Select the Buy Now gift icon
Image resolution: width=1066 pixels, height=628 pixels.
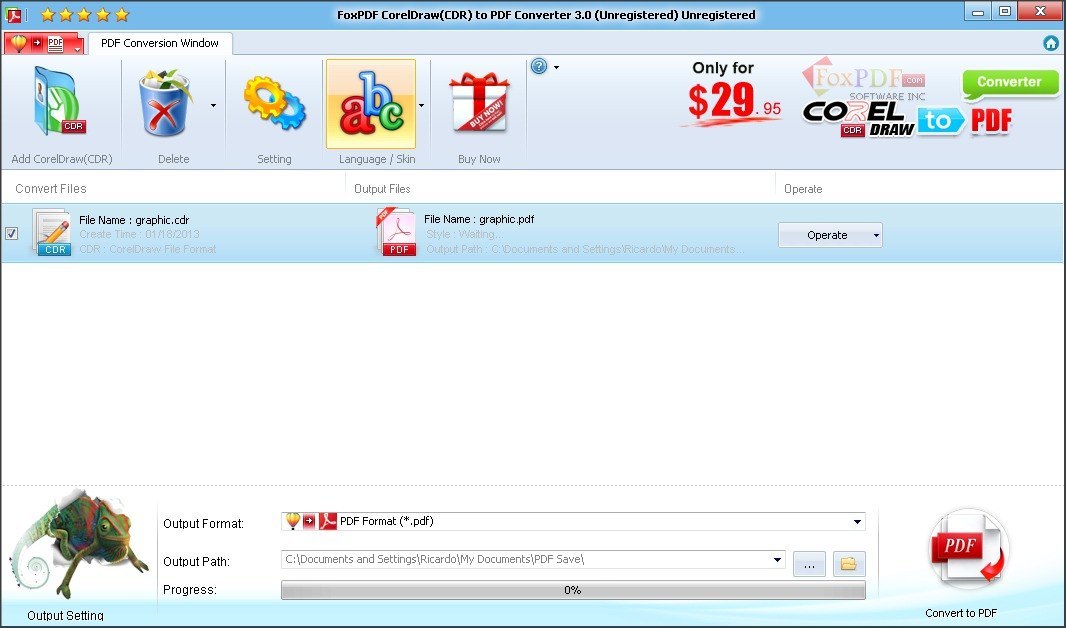click(476, 100)
